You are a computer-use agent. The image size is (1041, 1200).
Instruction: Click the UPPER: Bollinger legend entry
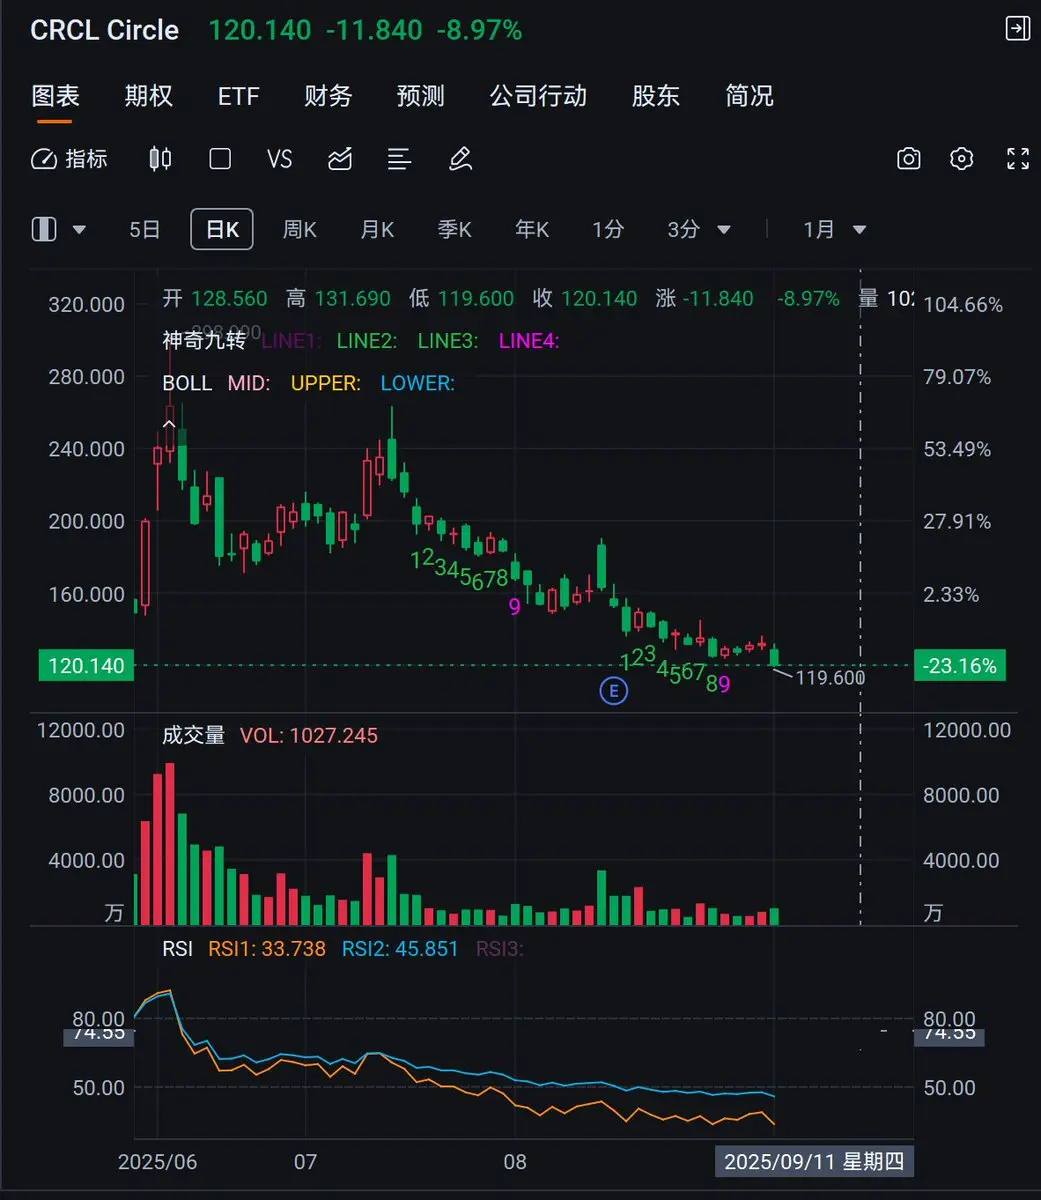click(326, 383)
